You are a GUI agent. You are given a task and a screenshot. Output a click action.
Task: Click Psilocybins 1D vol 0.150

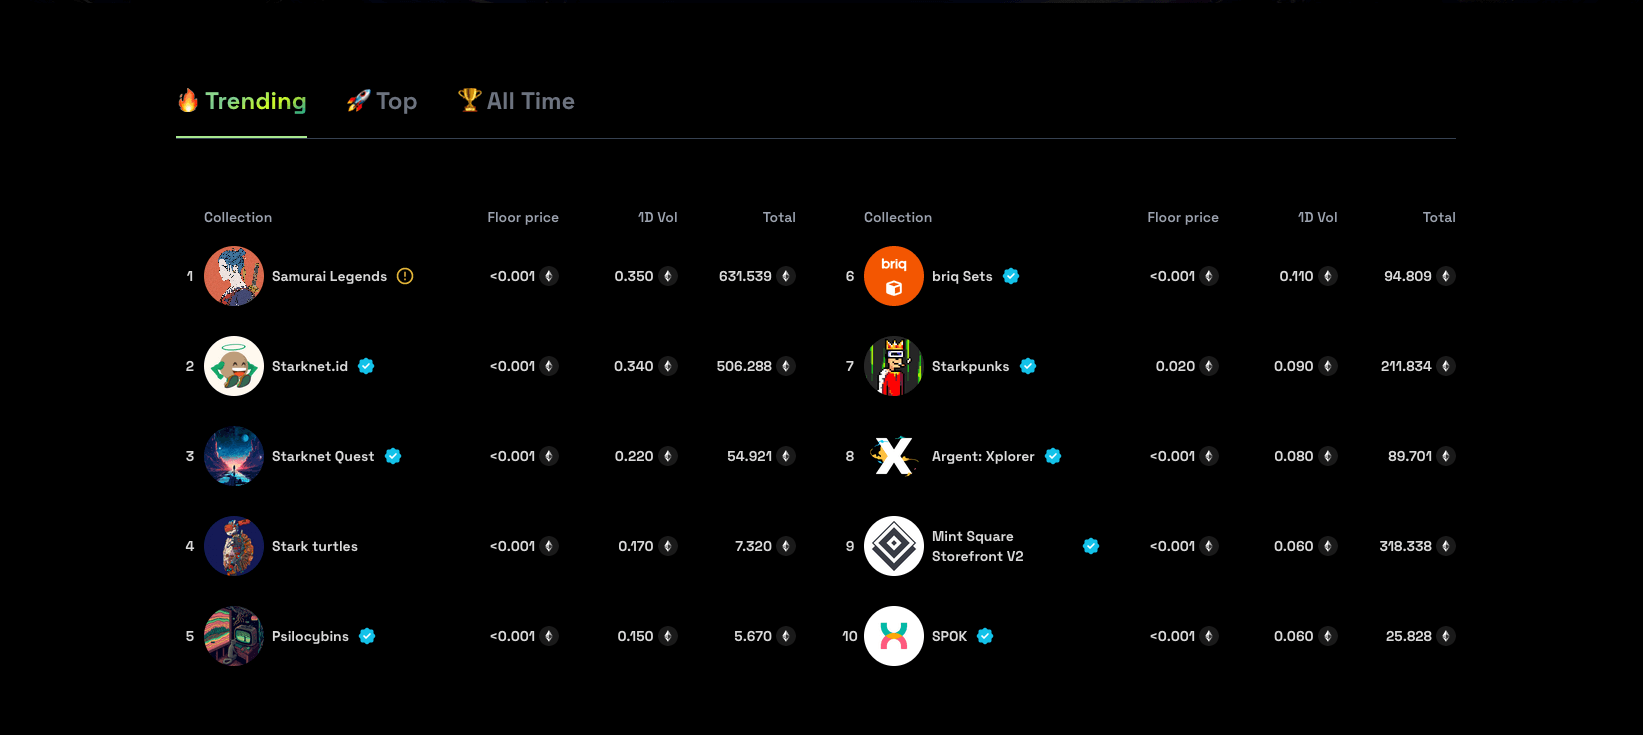(x=635, y=636)
